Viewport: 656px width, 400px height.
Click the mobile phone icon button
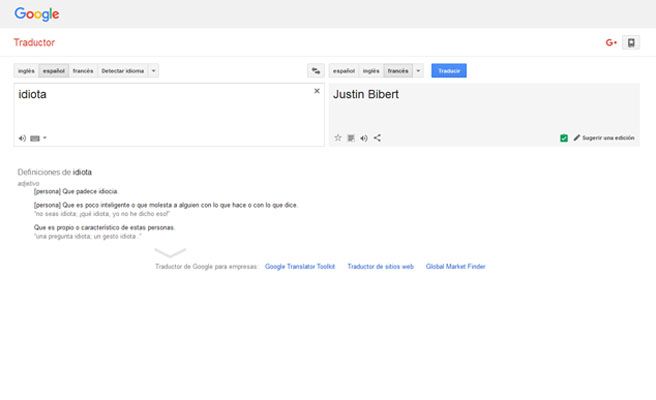[631, 43]
